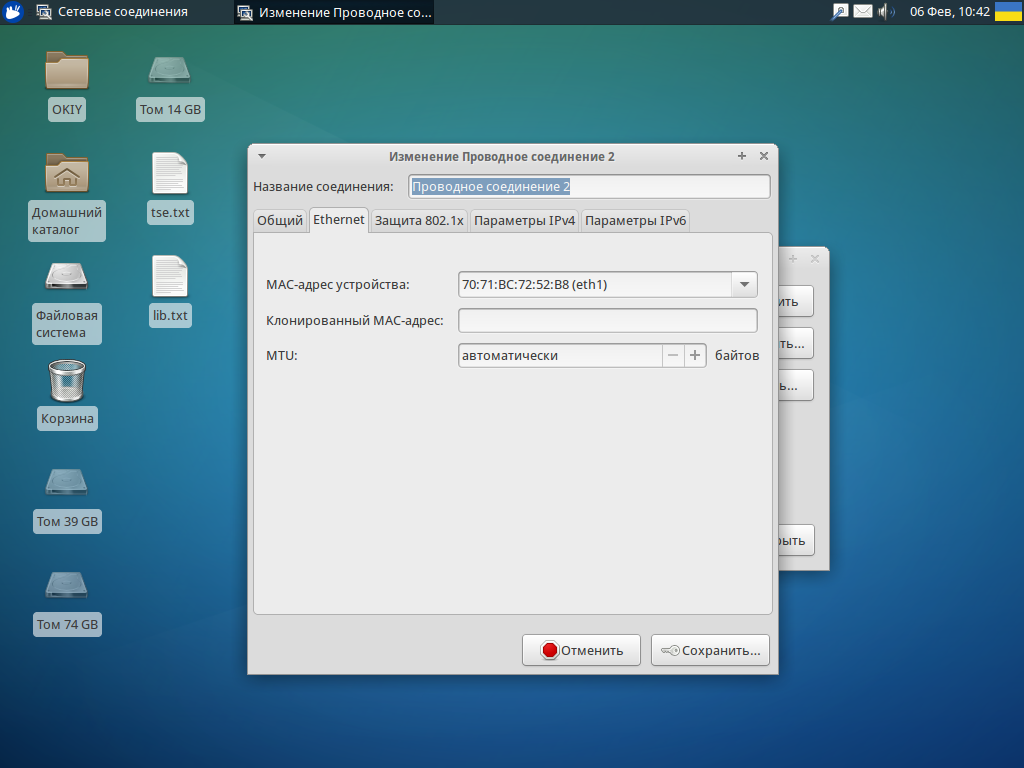Select the tse.txt file icon on desktop
This screenshot has height=768, width=1024.
pos(169,174)
